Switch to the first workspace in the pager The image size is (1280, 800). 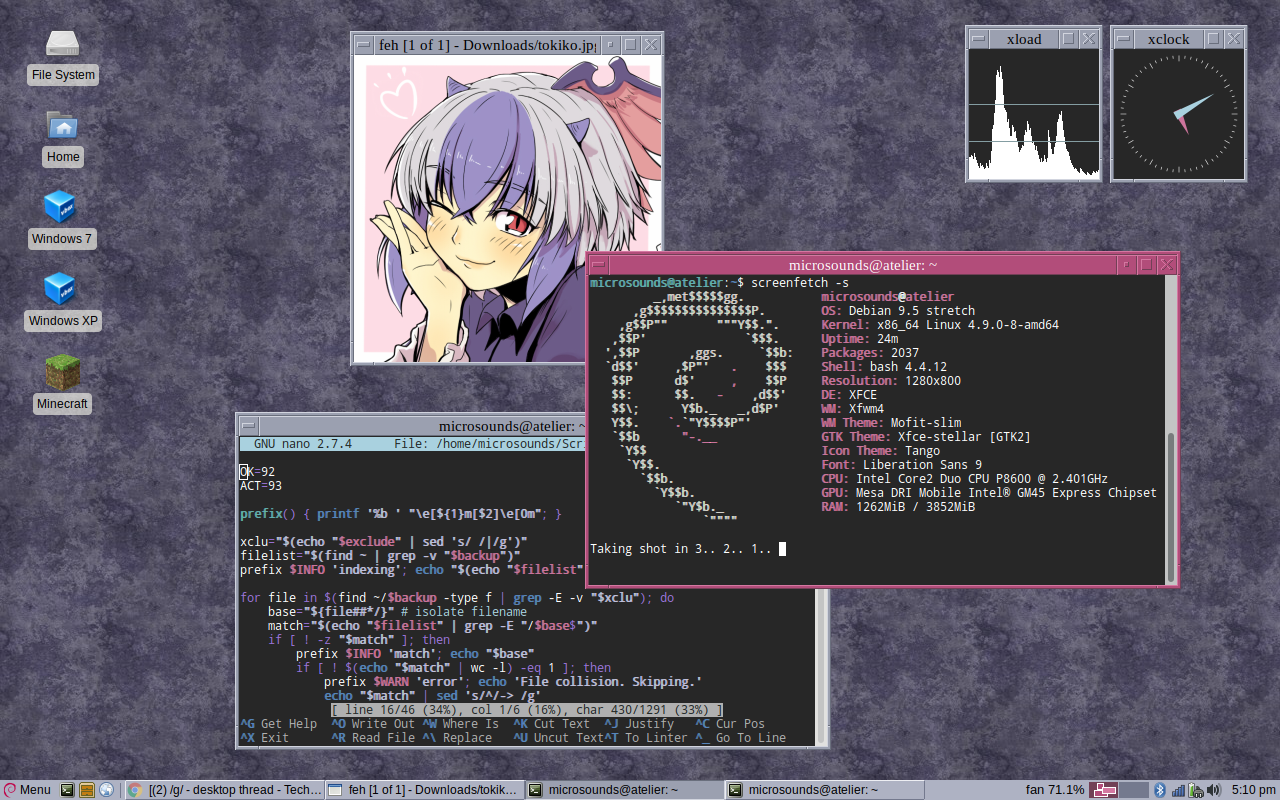1104,790
